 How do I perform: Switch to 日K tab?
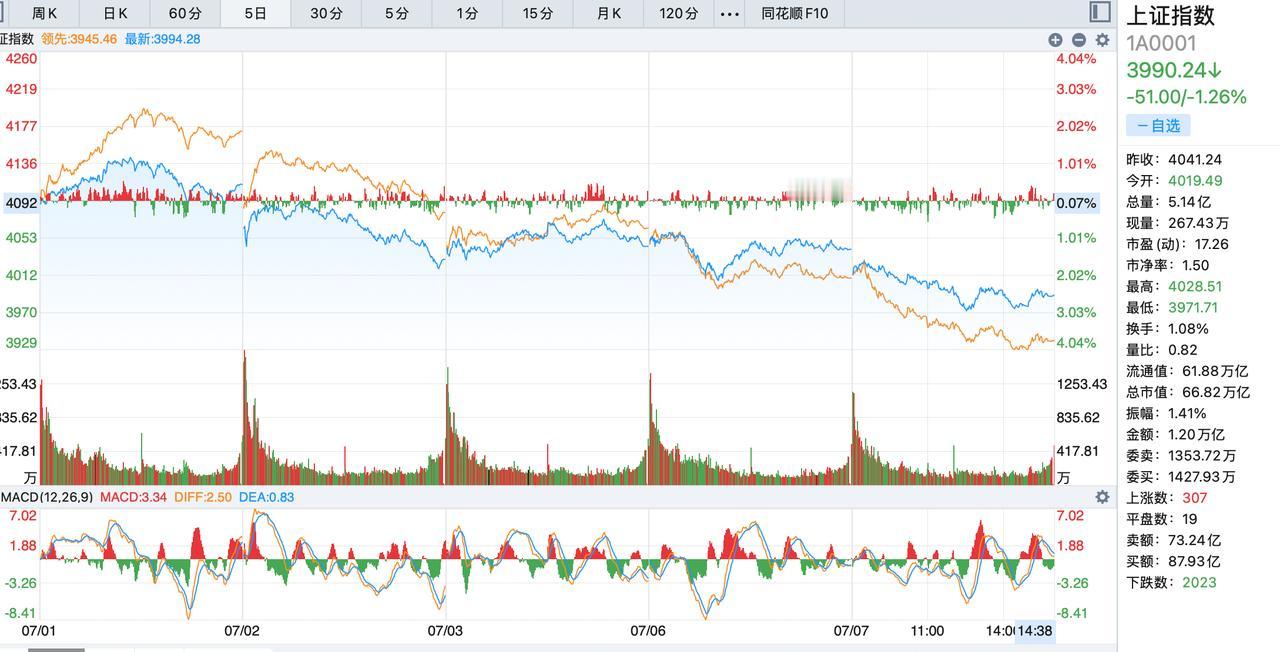coord(116,14)
